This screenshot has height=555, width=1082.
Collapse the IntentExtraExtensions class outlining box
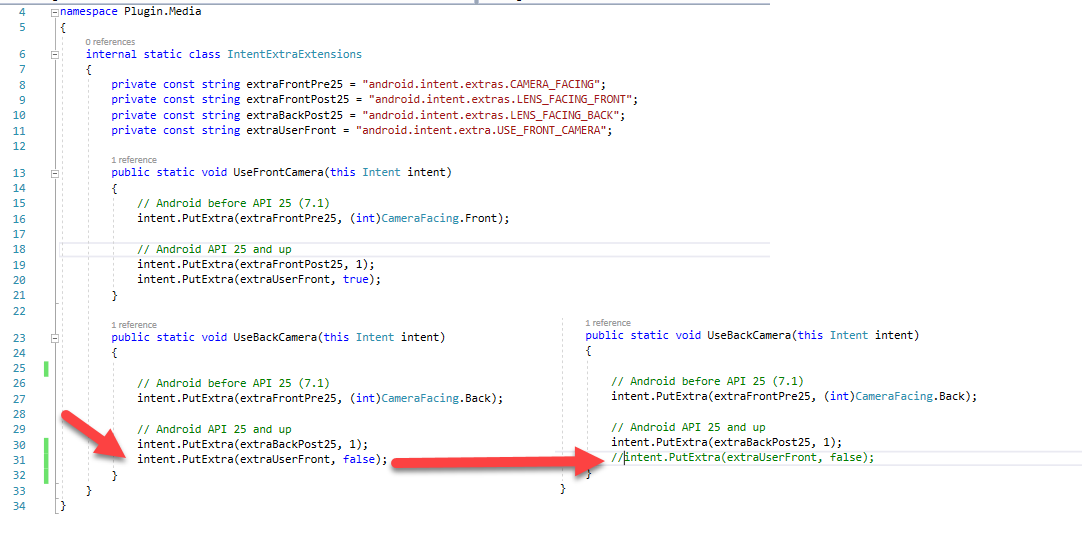[x=55, y=55]
